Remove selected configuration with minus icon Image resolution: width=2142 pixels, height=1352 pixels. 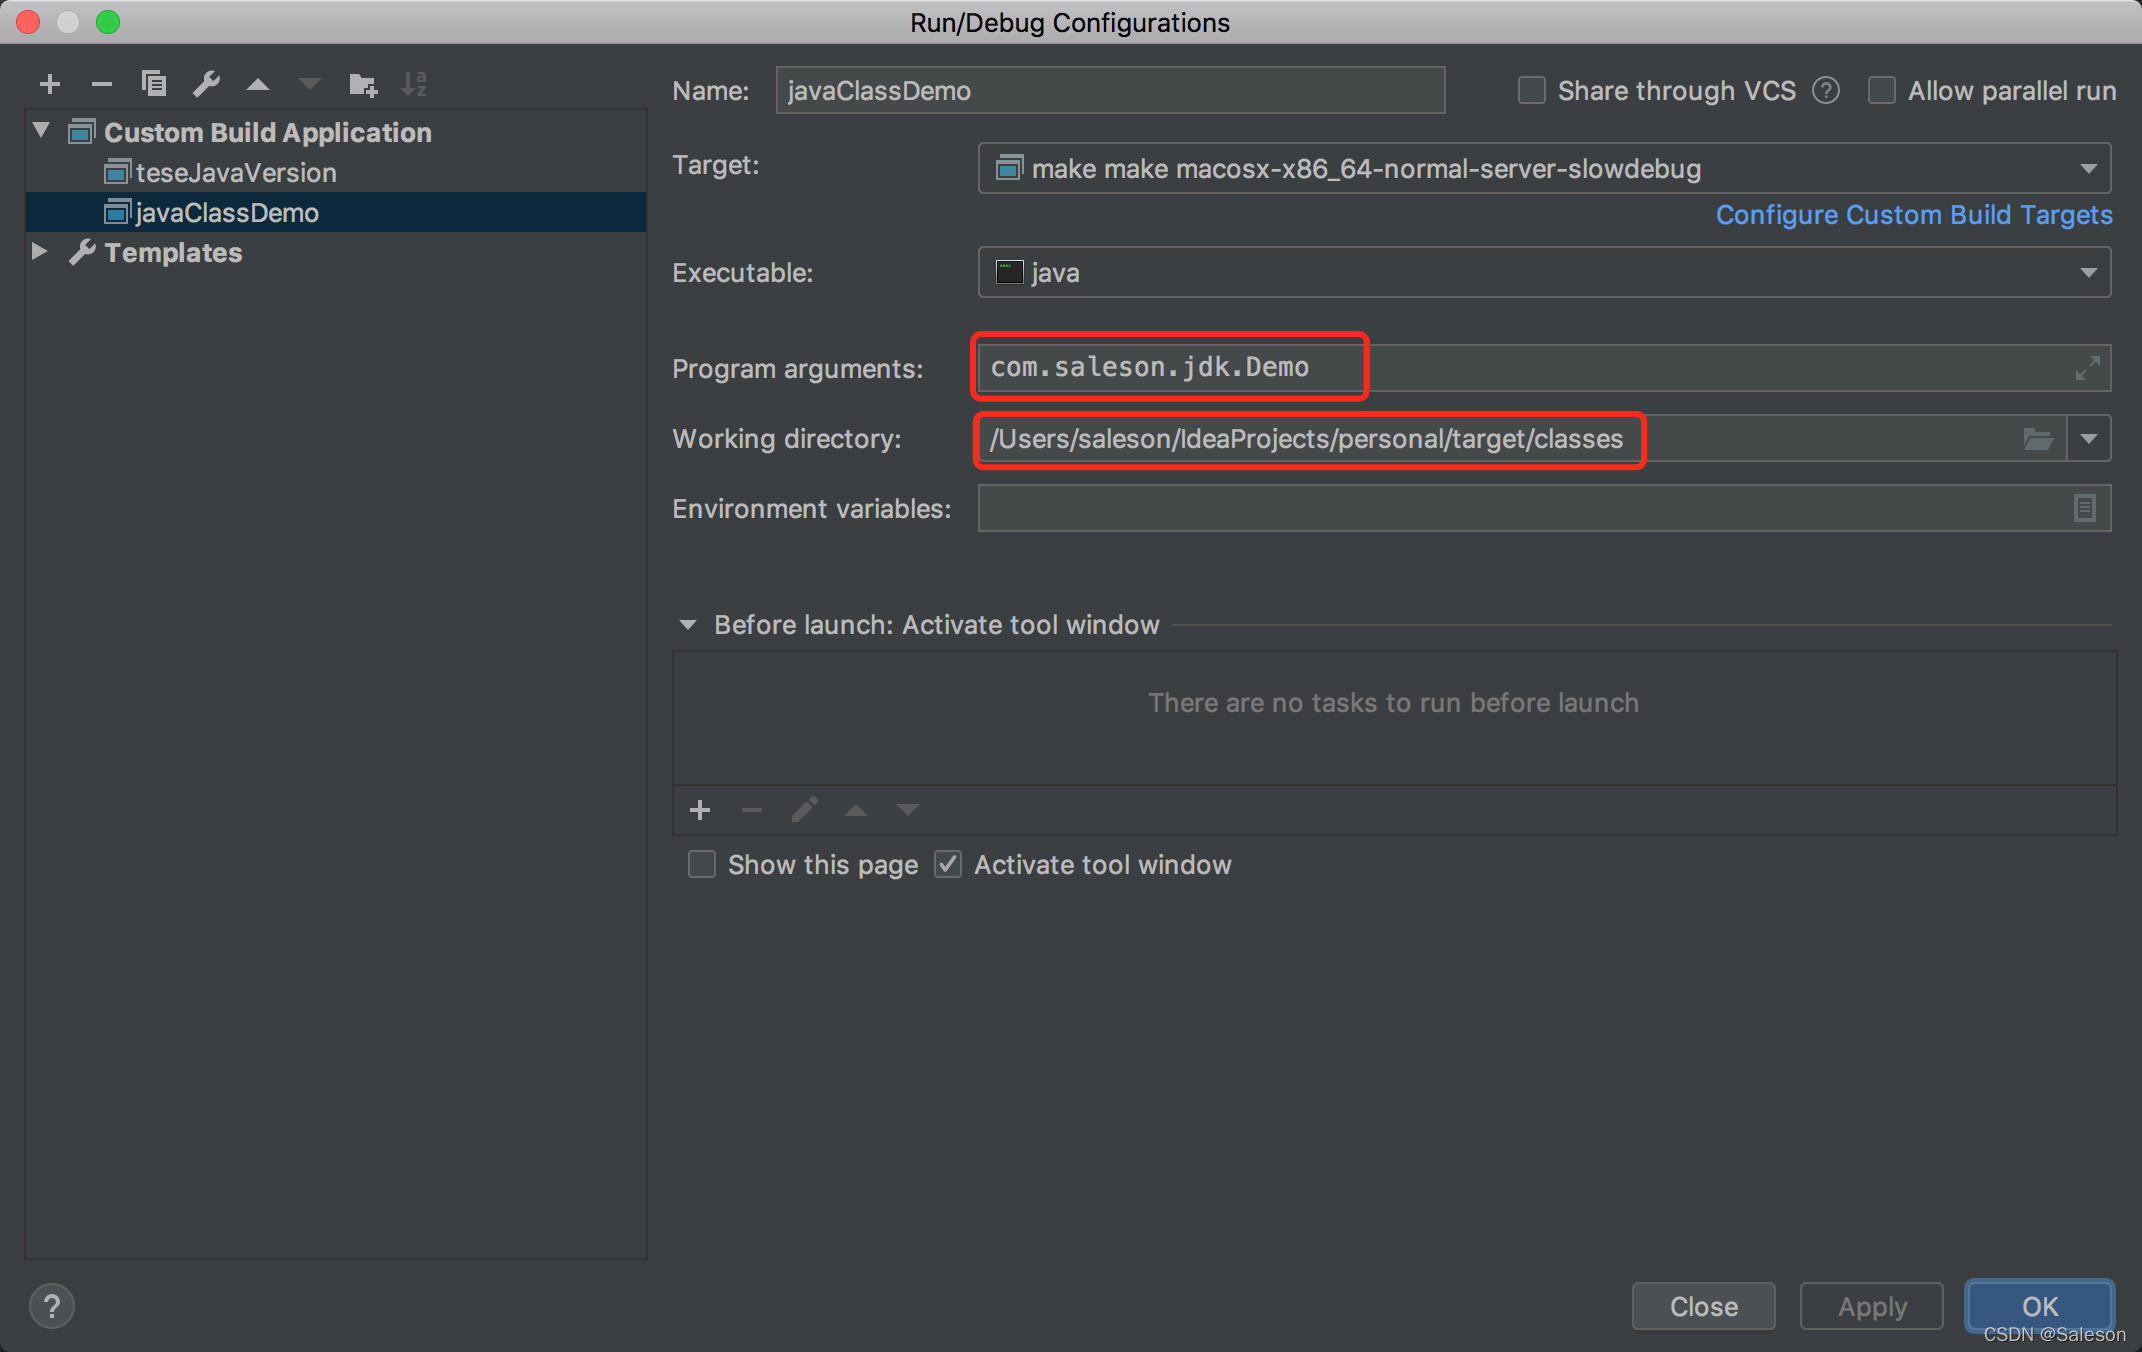(101, 85)
